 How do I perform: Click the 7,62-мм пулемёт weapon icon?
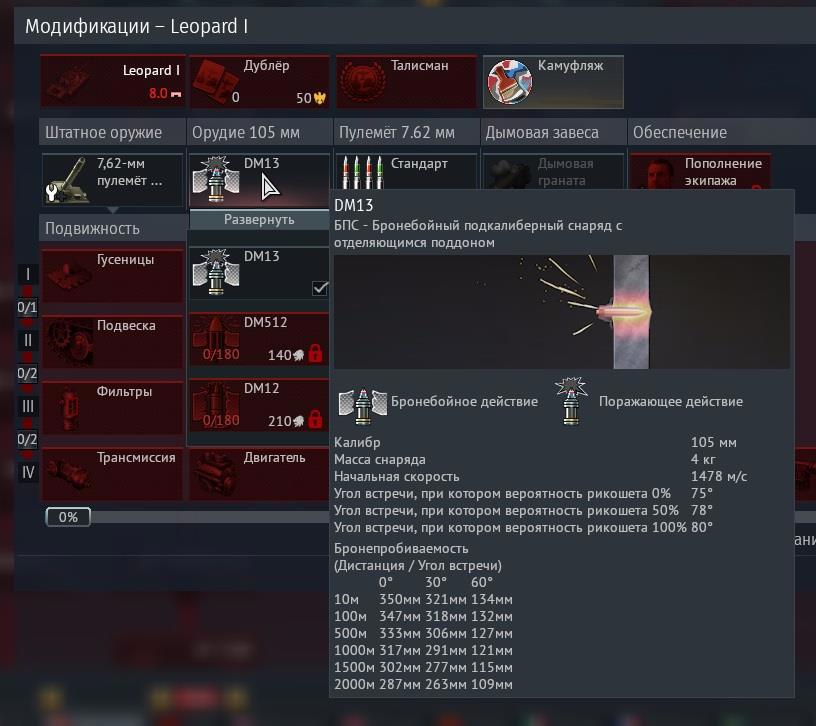pyautogui.click(x=67, y=180)
